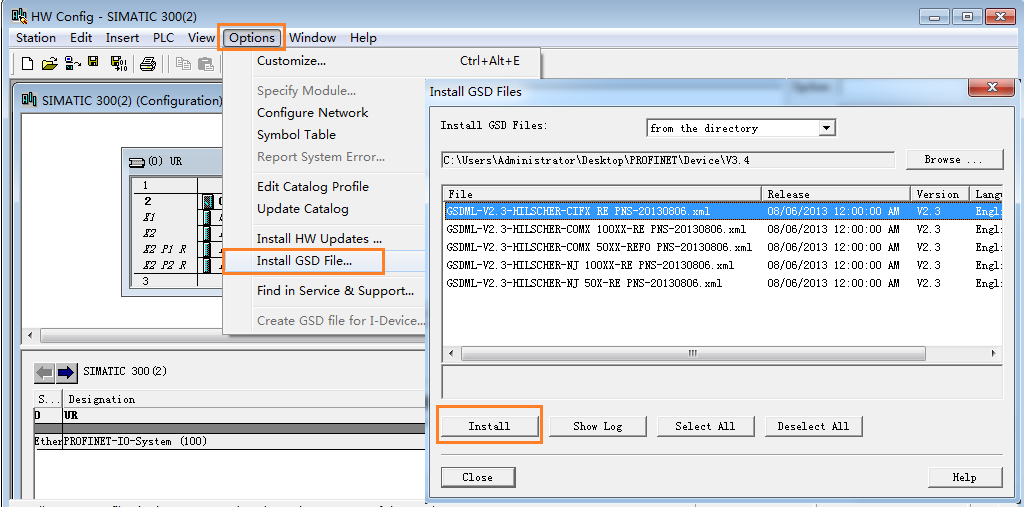Click the file list horizontal scrollbar thumb

tap(693, 353)
